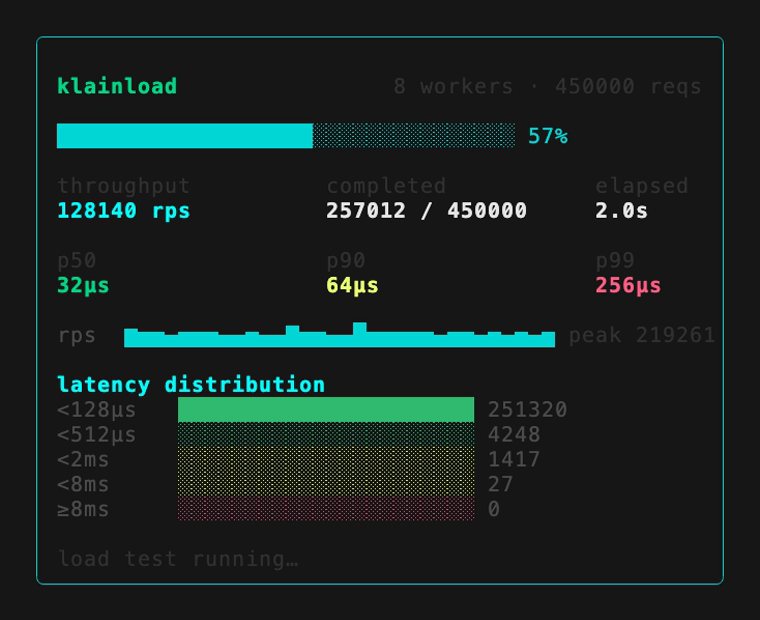Image resolution: width=760 pixels, height=620 pixels.
Task: Click the elapsed label
Action: (642, 186)
